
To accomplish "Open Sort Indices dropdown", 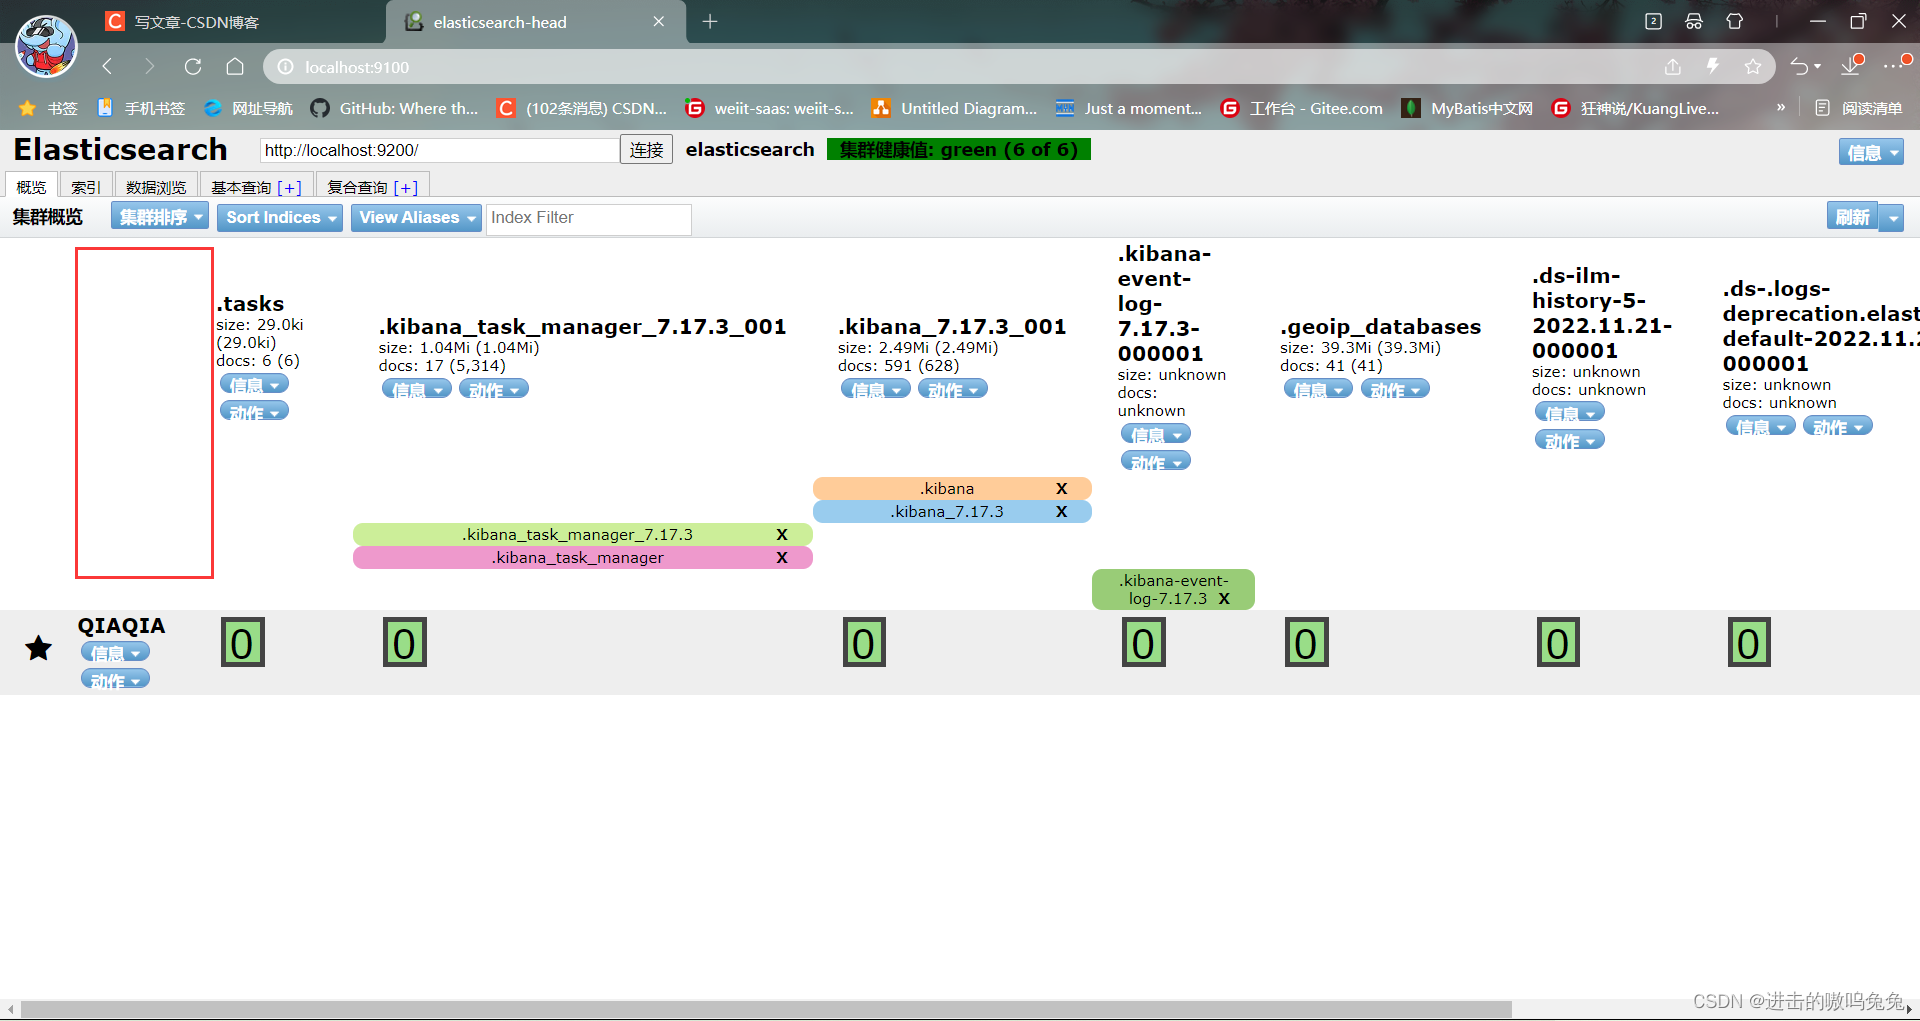I will (x=281, y=217).
